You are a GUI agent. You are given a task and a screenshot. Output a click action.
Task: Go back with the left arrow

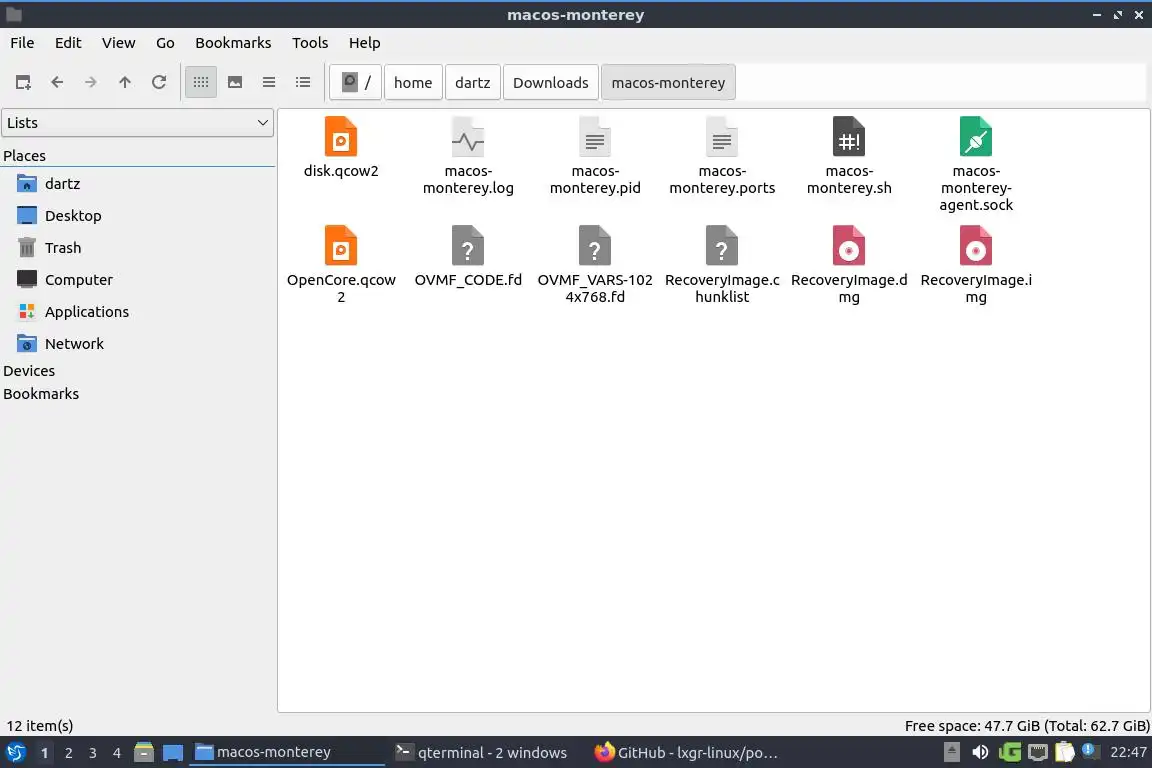pyautogui.click(x=57, y=82)
